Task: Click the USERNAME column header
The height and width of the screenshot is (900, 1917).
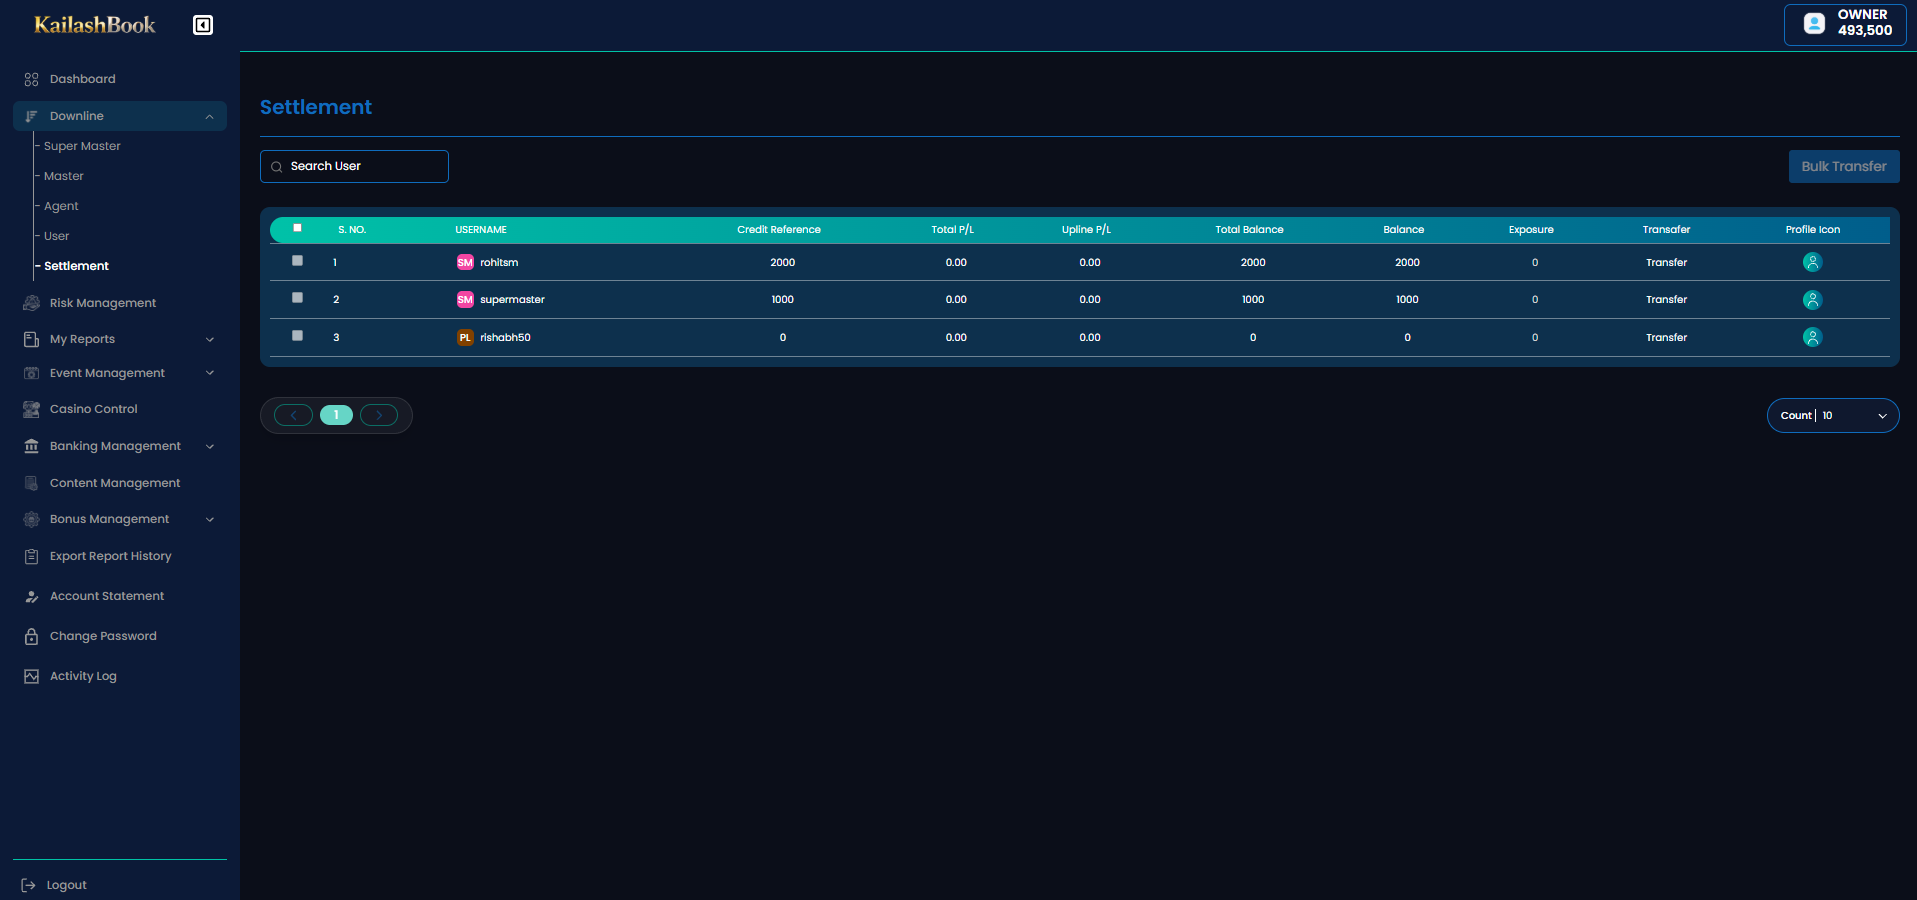Action: tap(481, 230)
